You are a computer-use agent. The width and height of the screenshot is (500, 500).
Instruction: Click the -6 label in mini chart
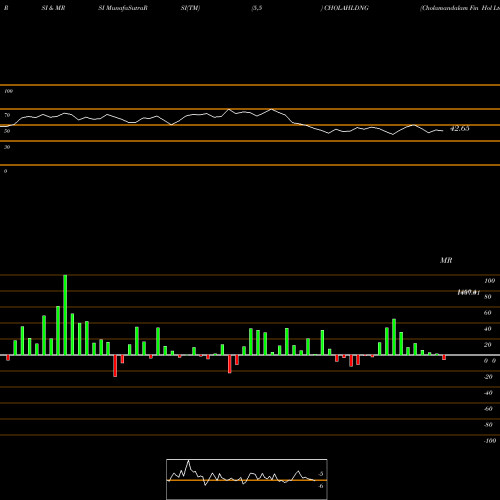coord(320,486)
